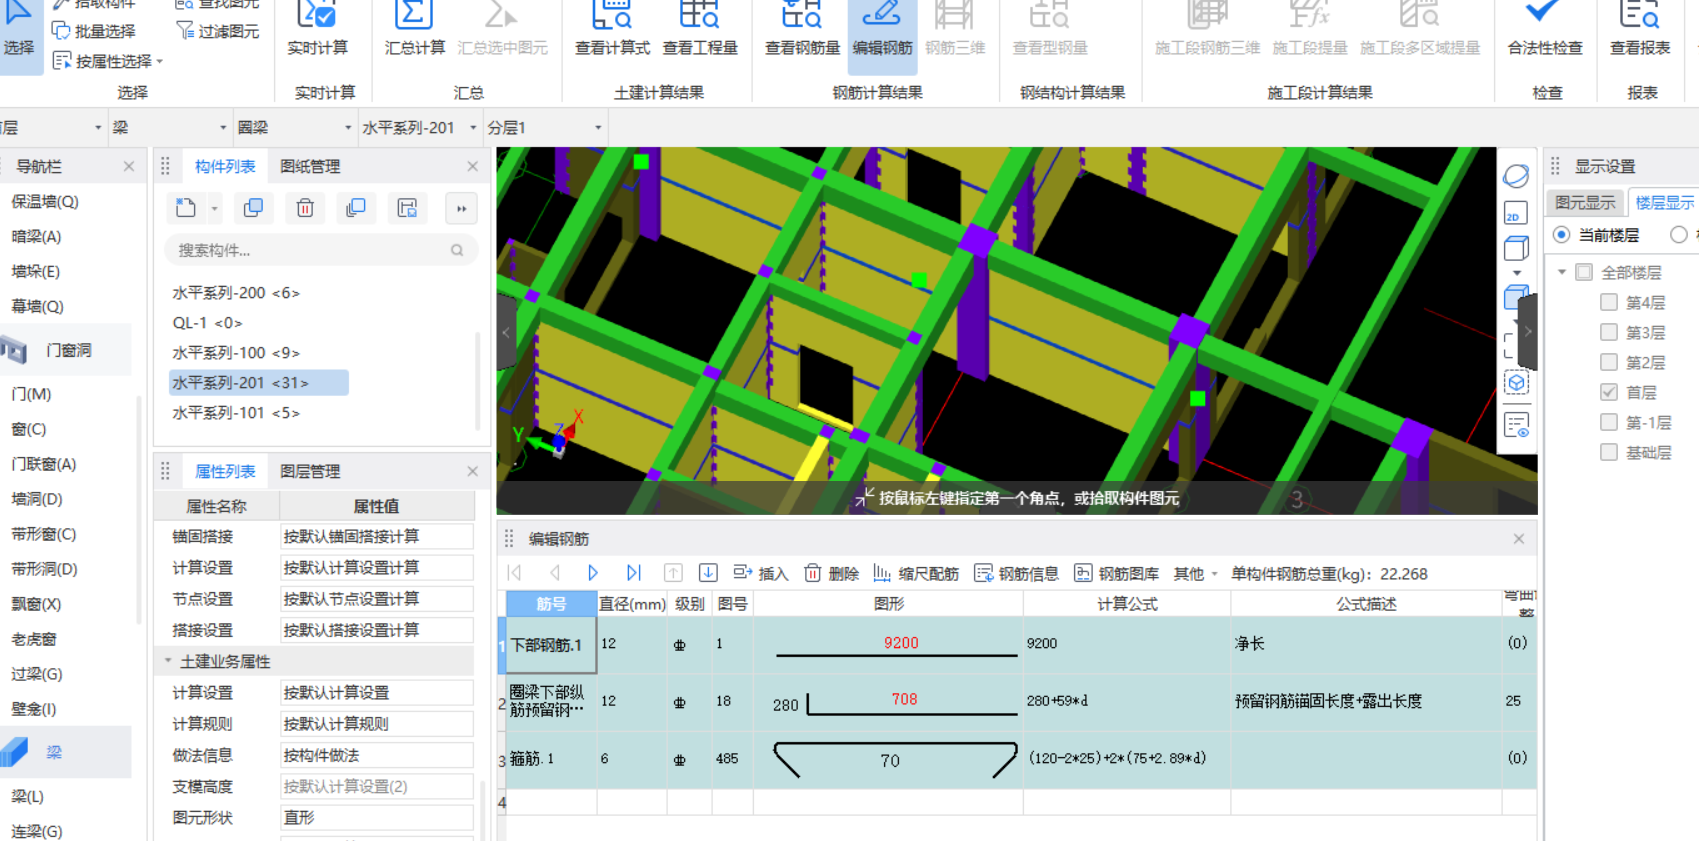Show more 构件列表 toolbar items

pyautogui.click(x=461, y=208)
